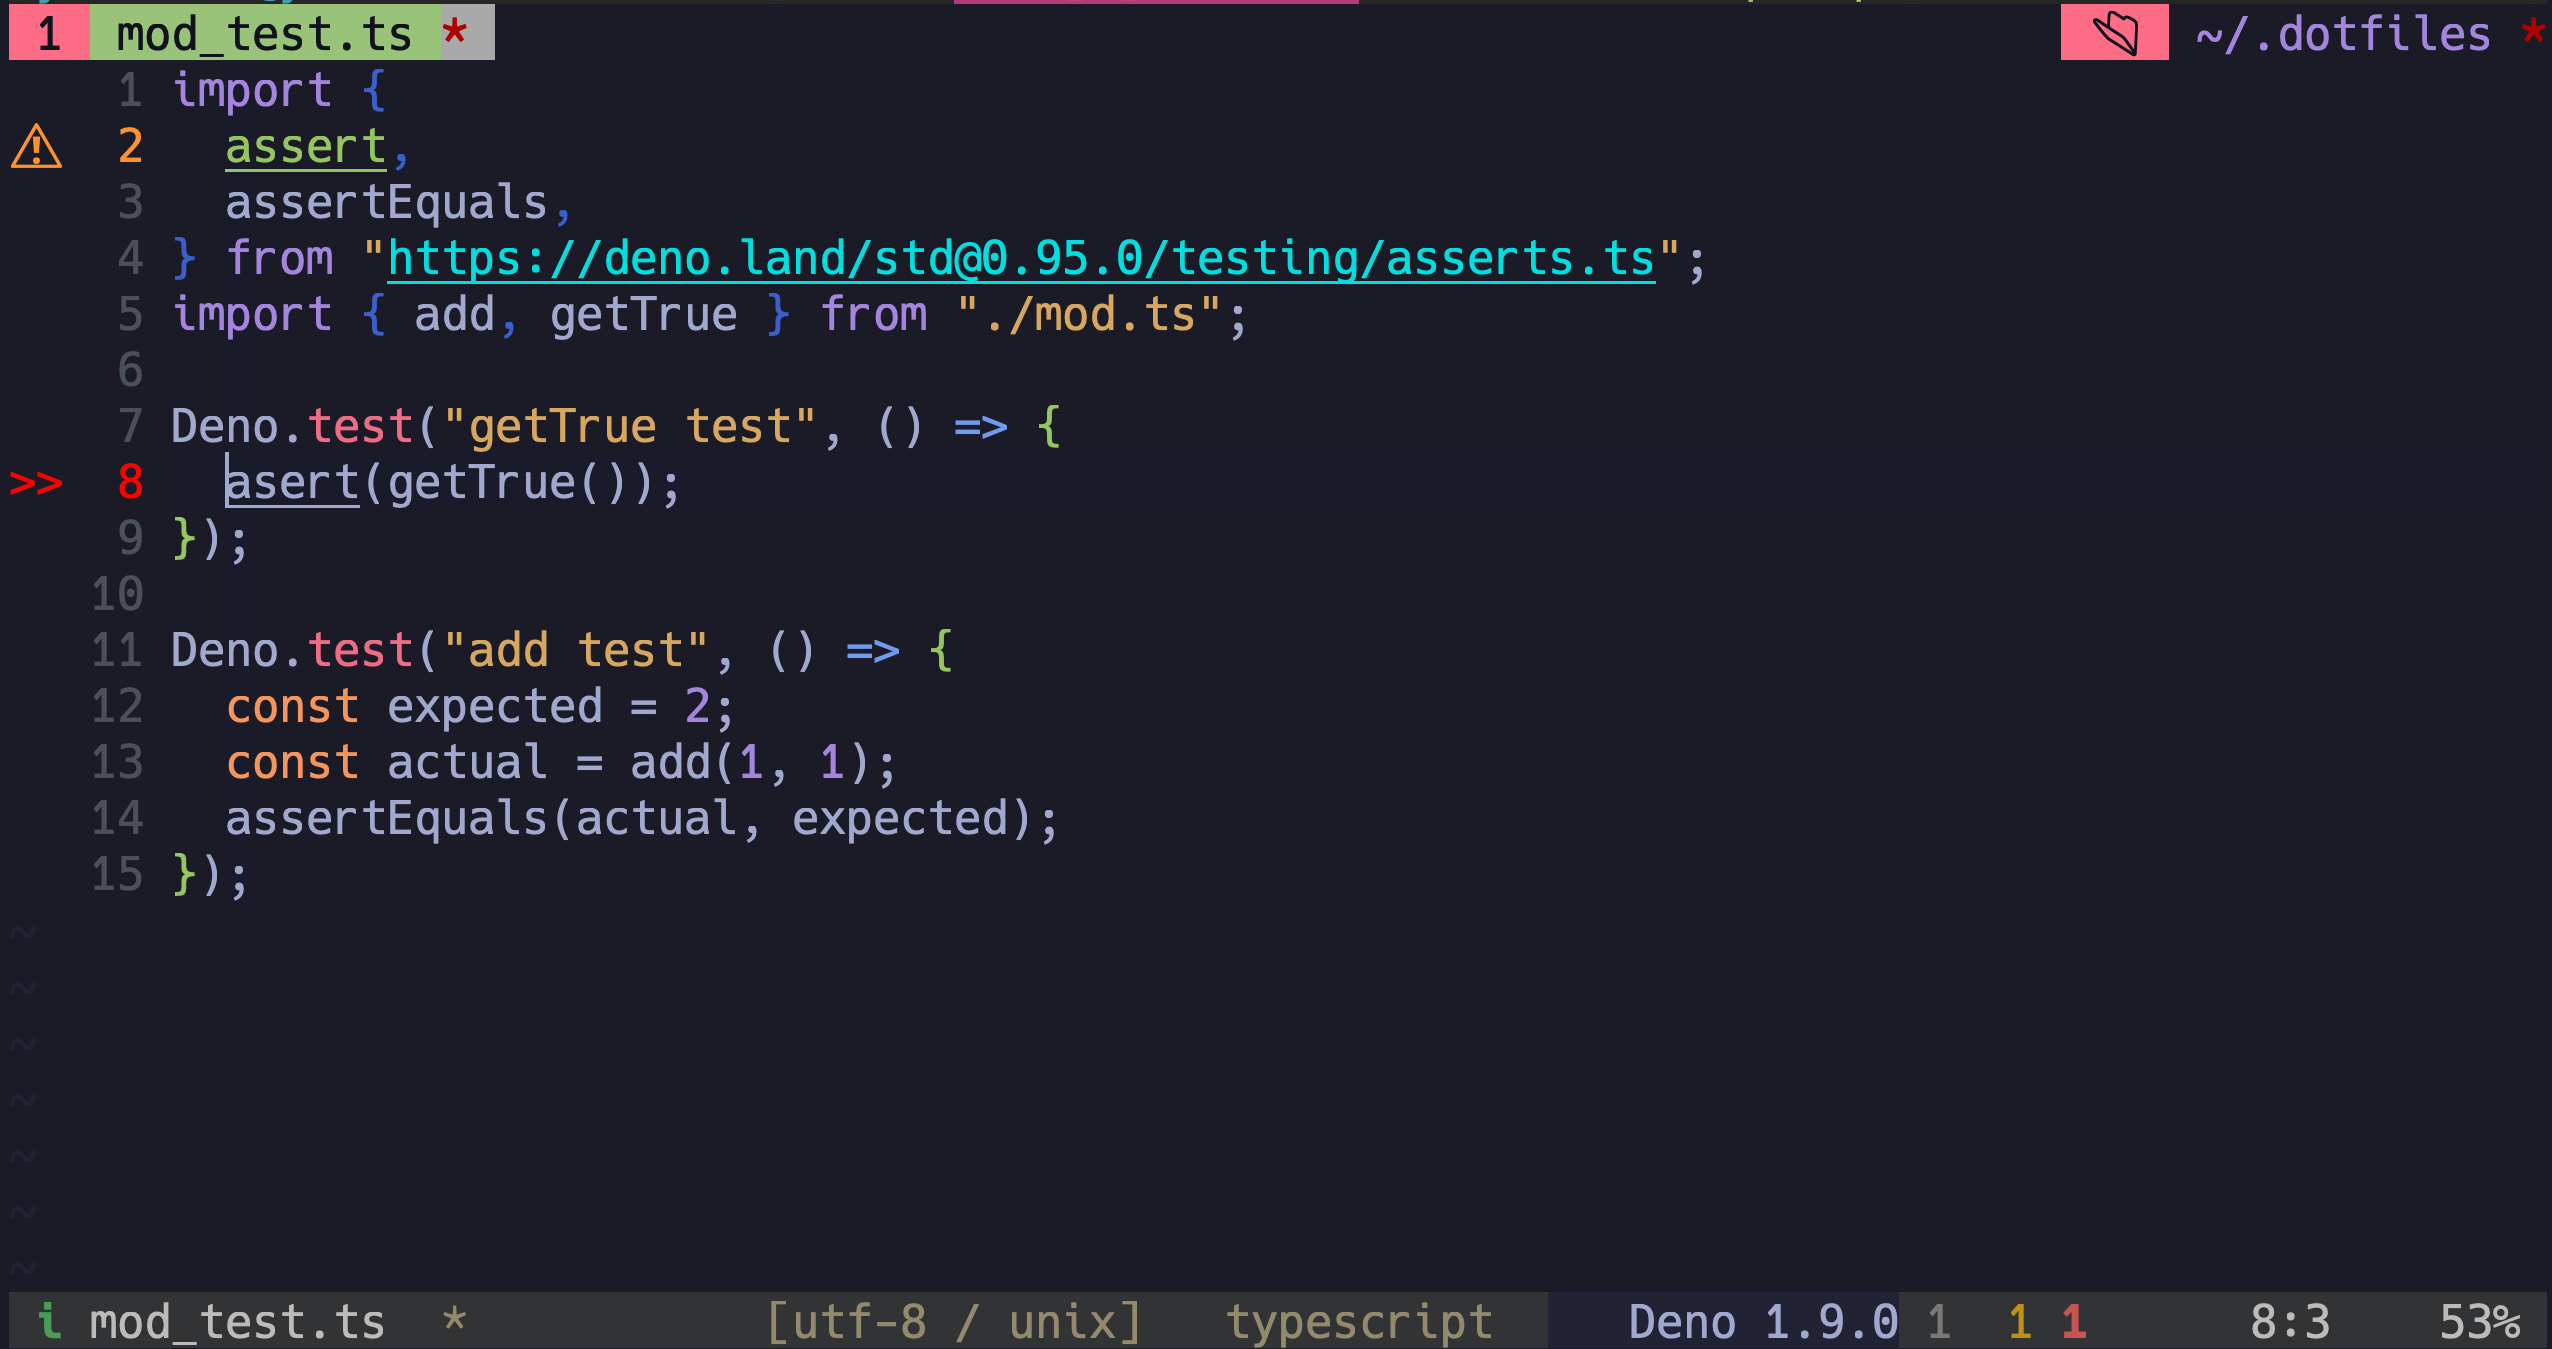The width and height of the screenshot is (2552, 1349).
Task: Click buffer number 1 in tabline
Action: point(49,33)
